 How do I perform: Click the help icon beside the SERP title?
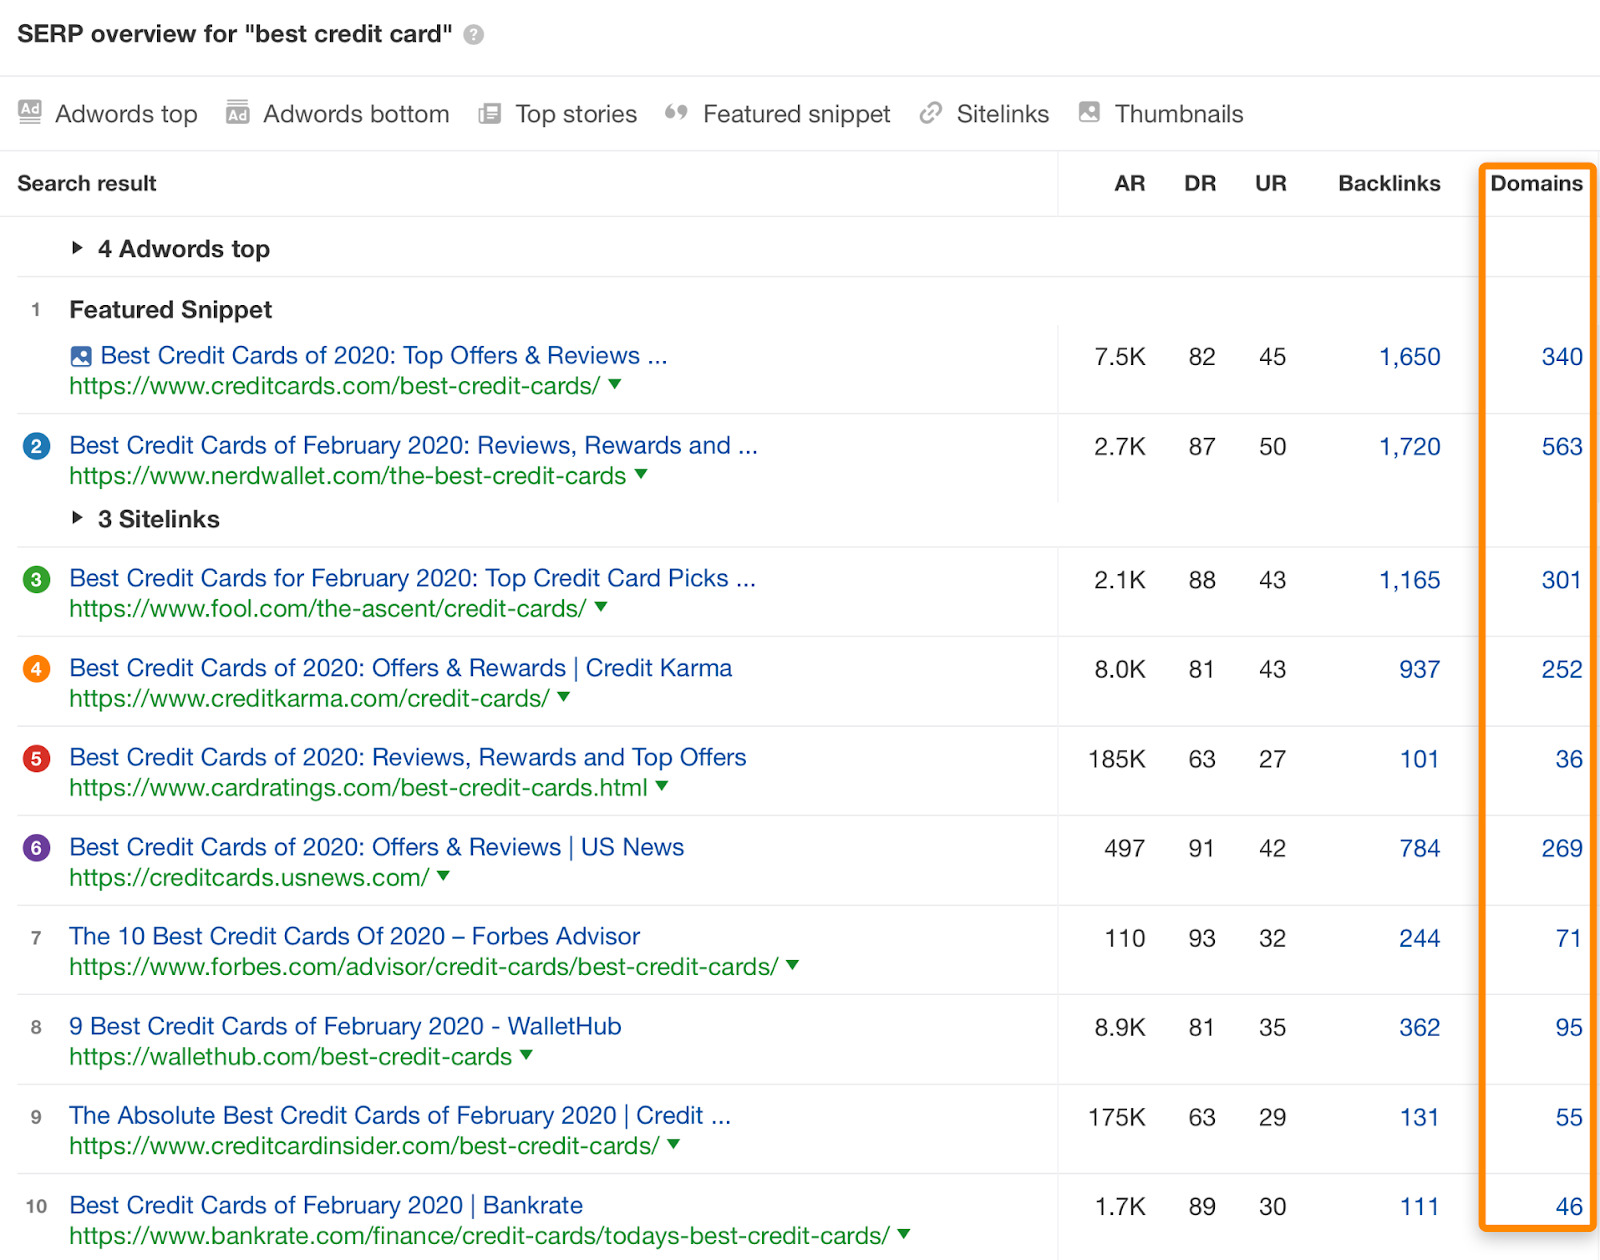pyautogui.click(x=472, y=34)
